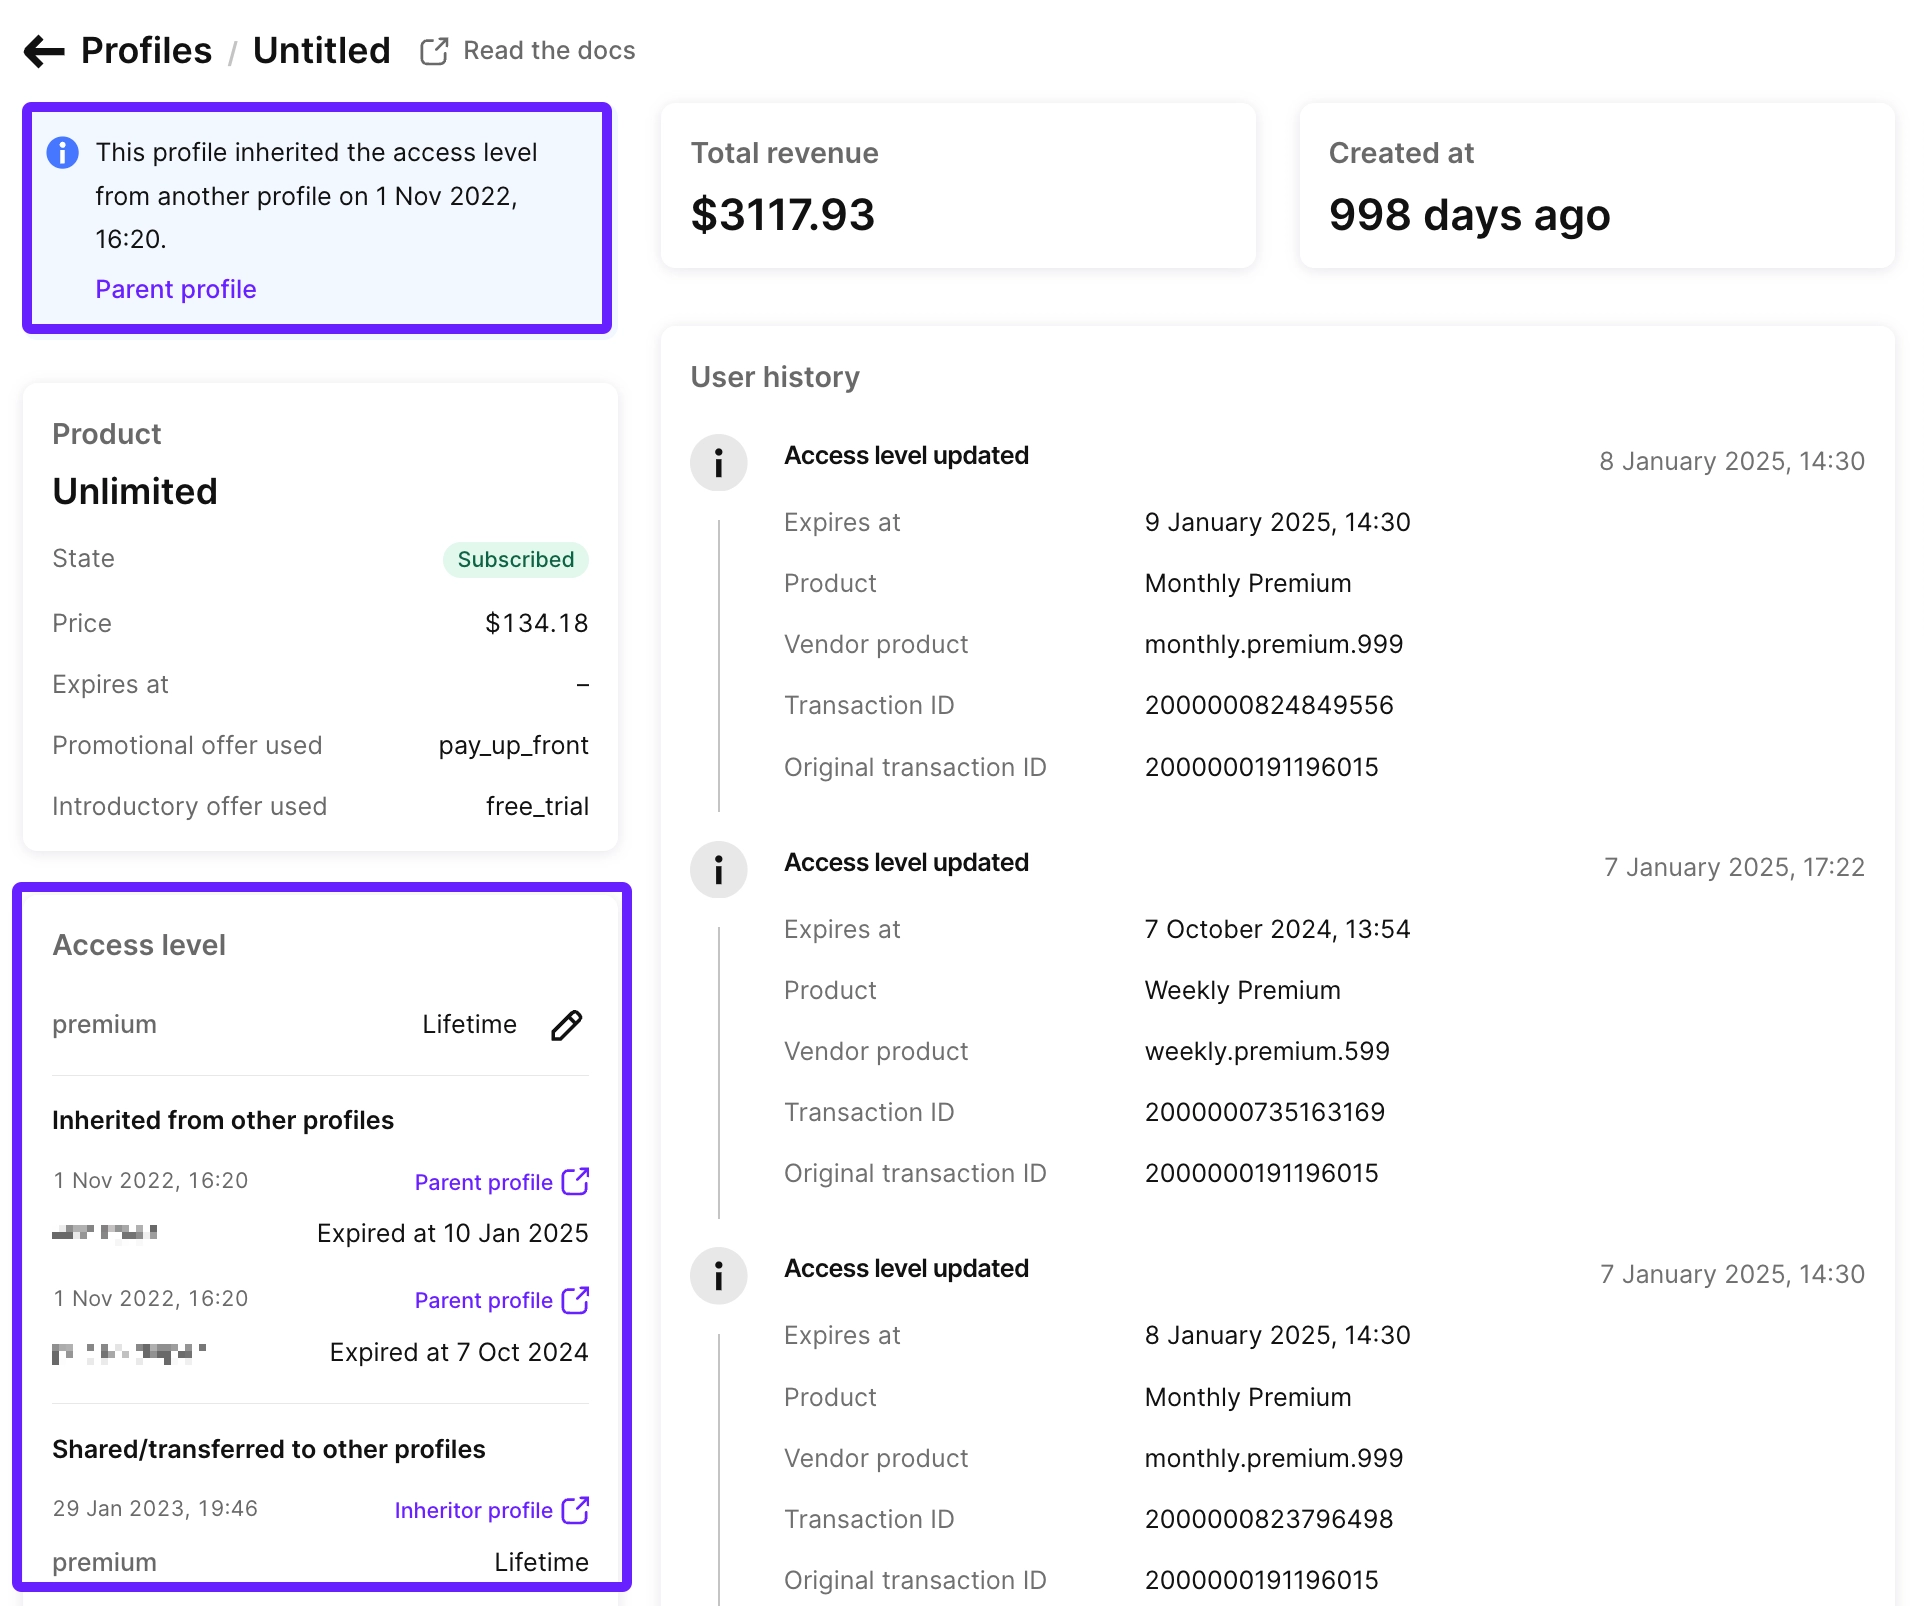Open the Profiles breadcrumb
Viewport: 1924px width, 1606px height.
[x=146, y=51]
